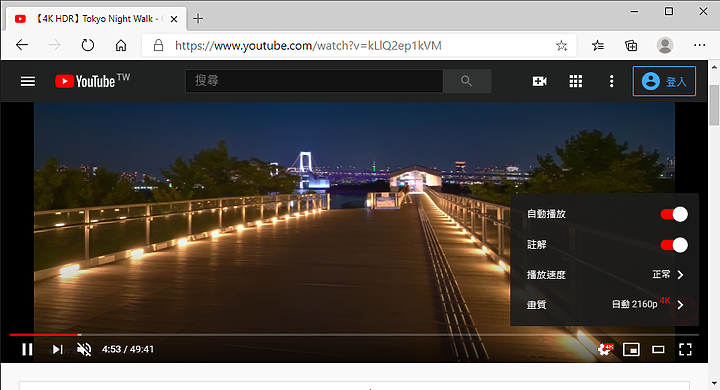The height and width of the screenshot is (390, 720).
Task: Click the scrollbar down arrow
Action: pos(714,383)
